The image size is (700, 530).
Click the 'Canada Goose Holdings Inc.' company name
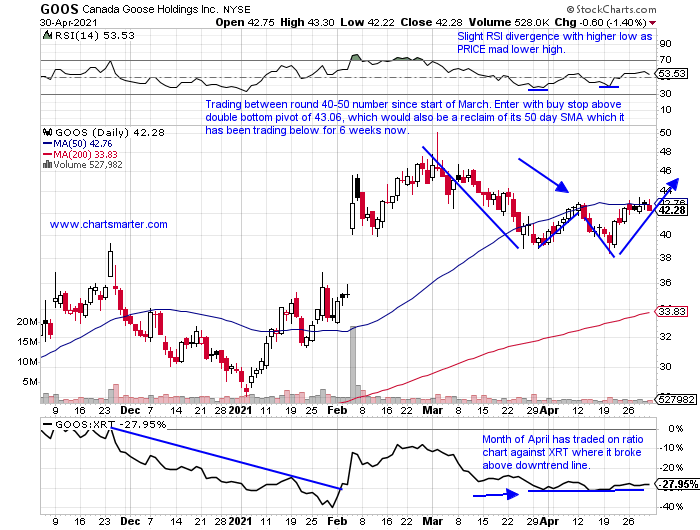(x=150, y=9)
